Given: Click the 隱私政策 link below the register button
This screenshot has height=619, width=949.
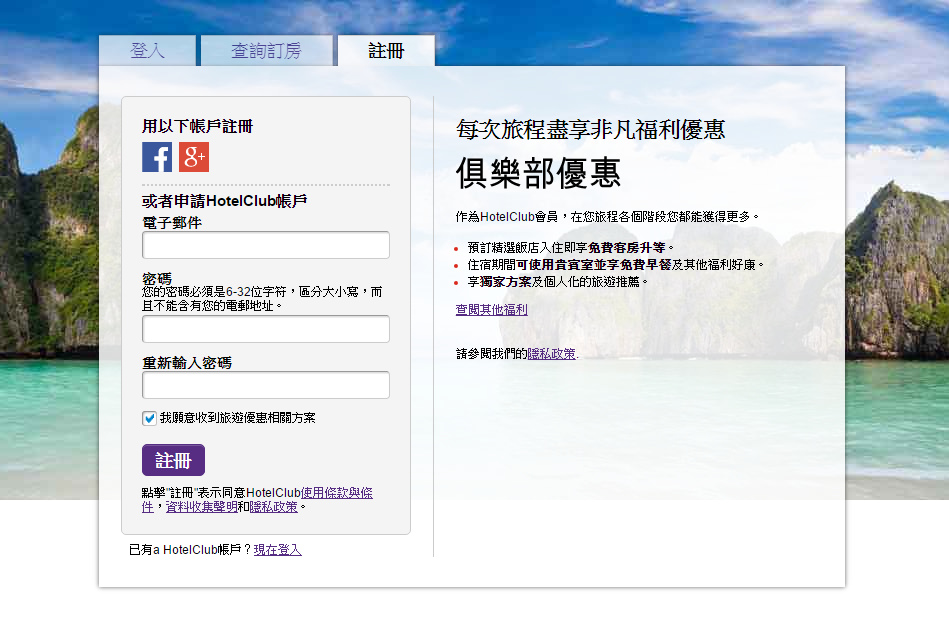Looking at the screenshot, I should [272, 507].
